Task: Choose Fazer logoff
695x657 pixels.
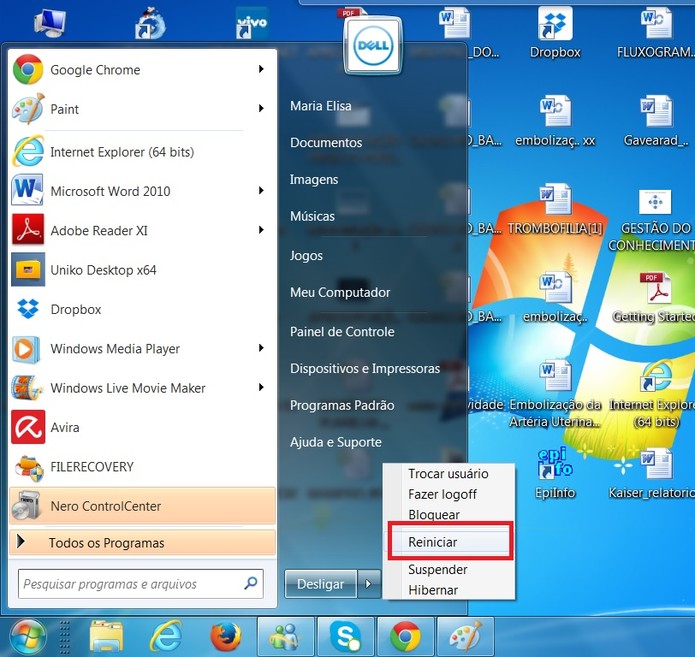Action: pos(449,494)
